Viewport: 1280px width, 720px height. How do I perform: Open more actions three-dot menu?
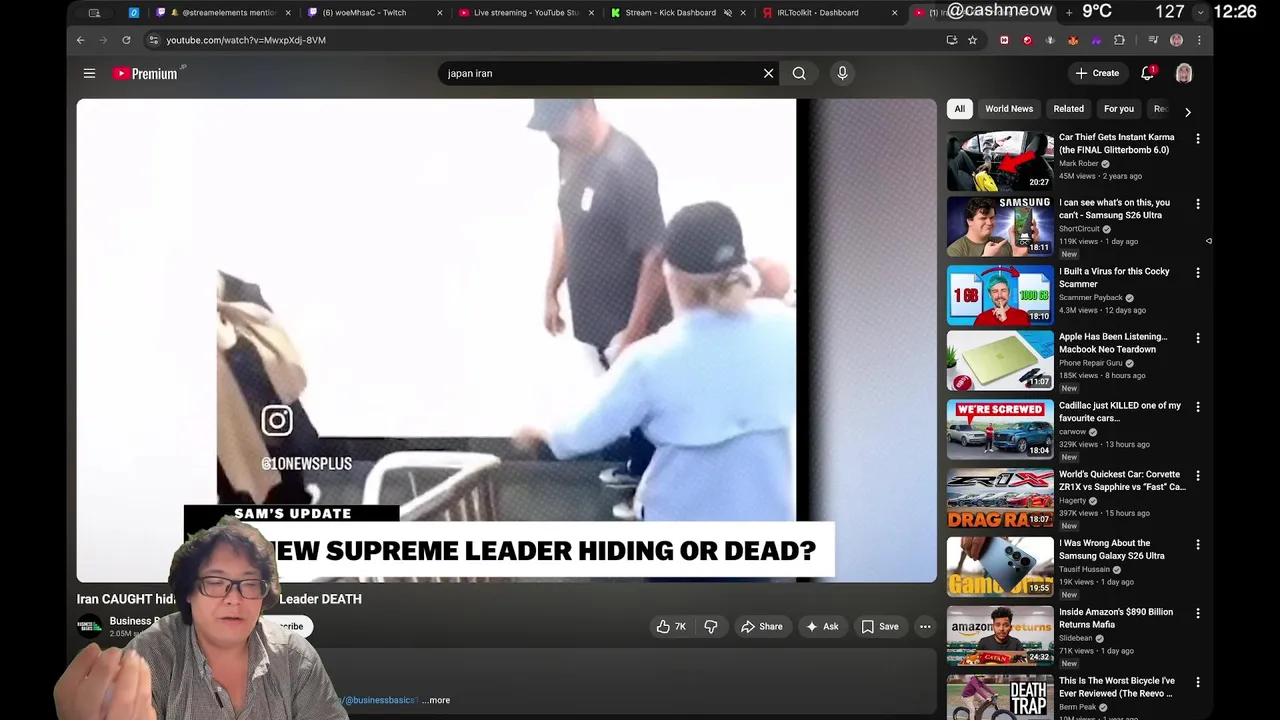pyautogui.click(x=925, y=626)
